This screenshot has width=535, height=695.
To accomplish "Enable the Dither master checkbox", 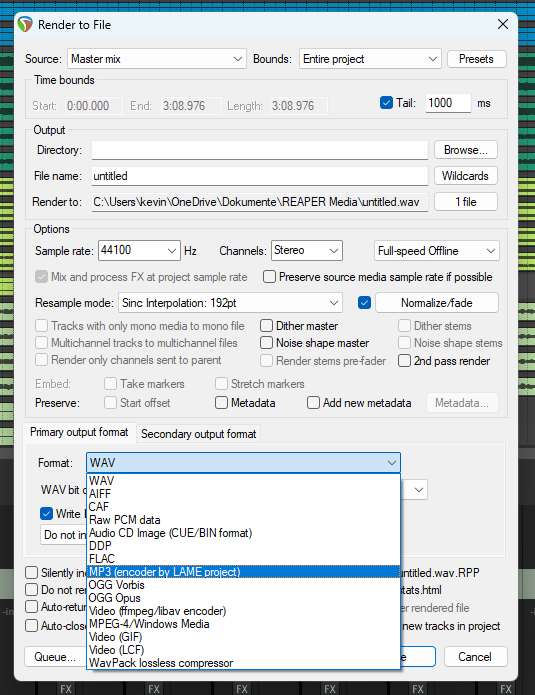I will 266,326.
